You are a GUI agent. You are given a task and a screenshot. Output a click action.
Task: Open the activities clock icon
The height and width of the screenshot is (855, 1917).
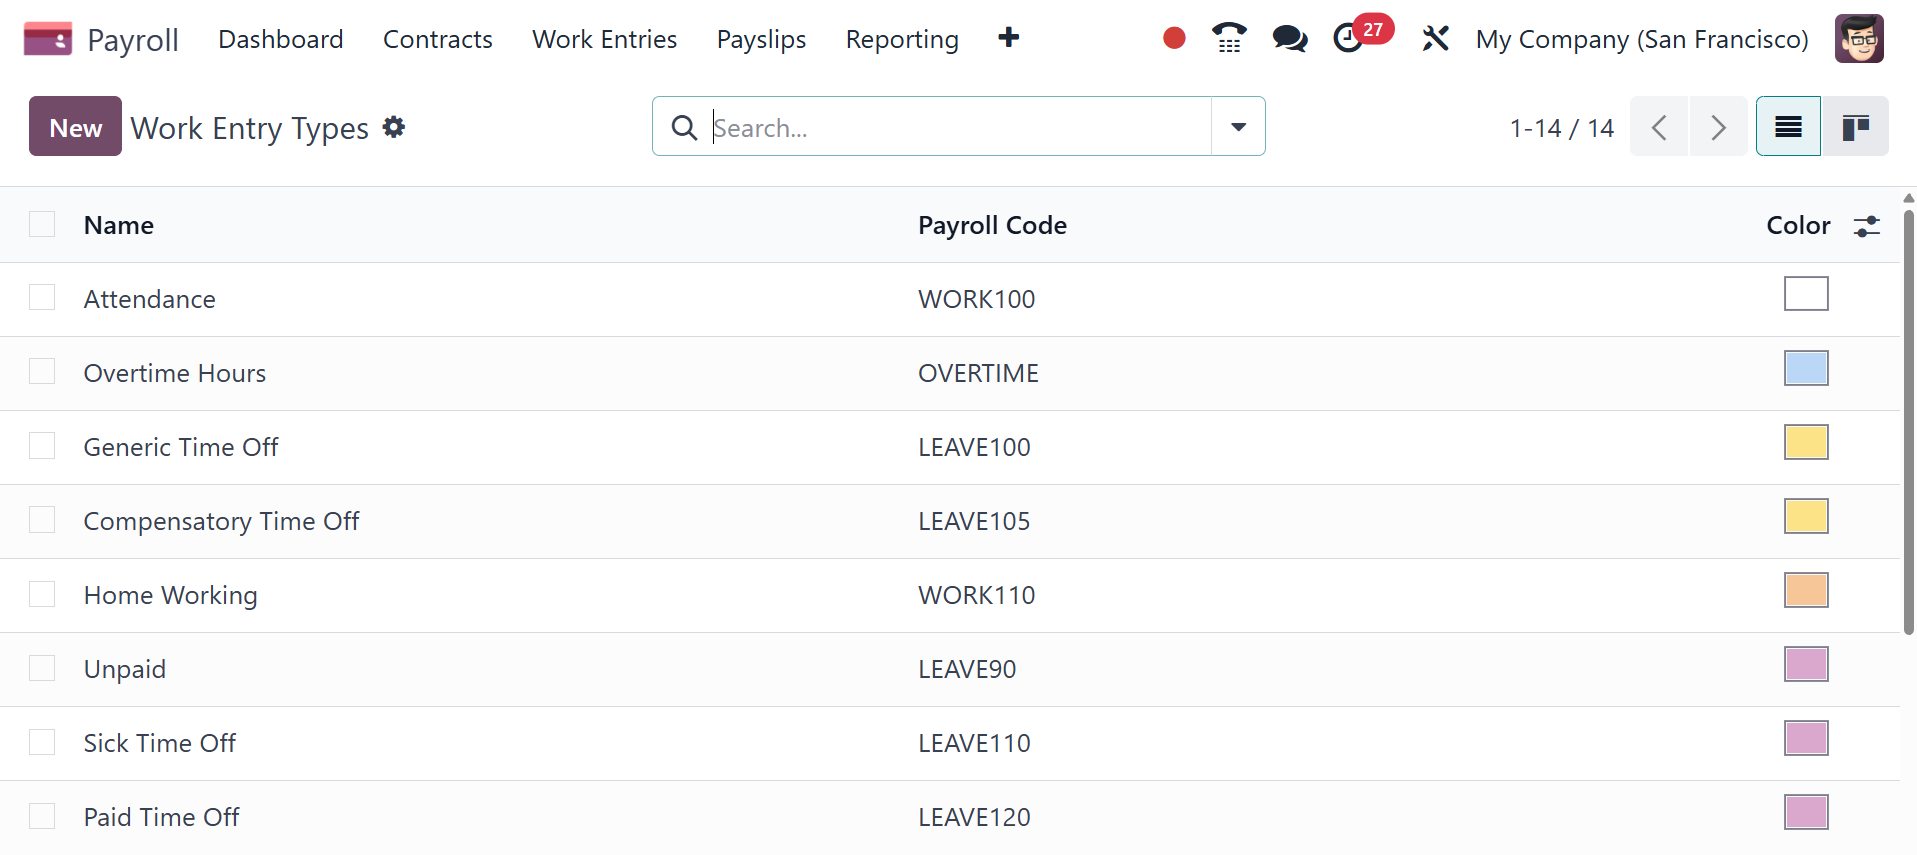(x=1348, y=39)
